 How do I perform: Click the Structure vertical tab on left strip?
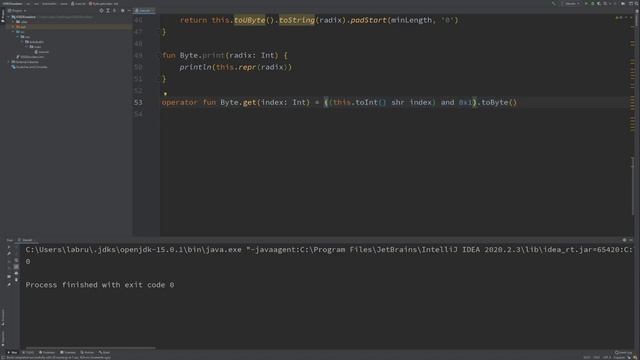click(3, 318)
